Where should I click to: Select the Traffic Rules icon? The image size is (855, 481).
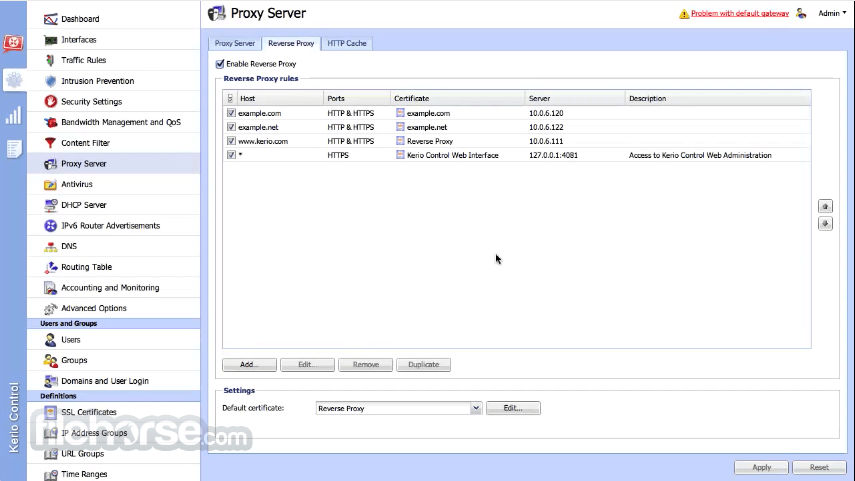click(x=50, y=61)
